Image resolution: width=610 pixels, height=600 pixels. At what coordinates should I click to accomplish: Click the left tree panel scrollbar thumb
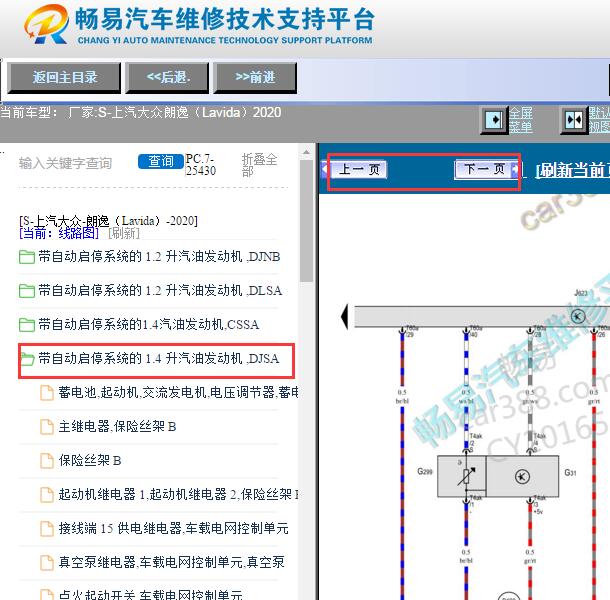point(306,221)
